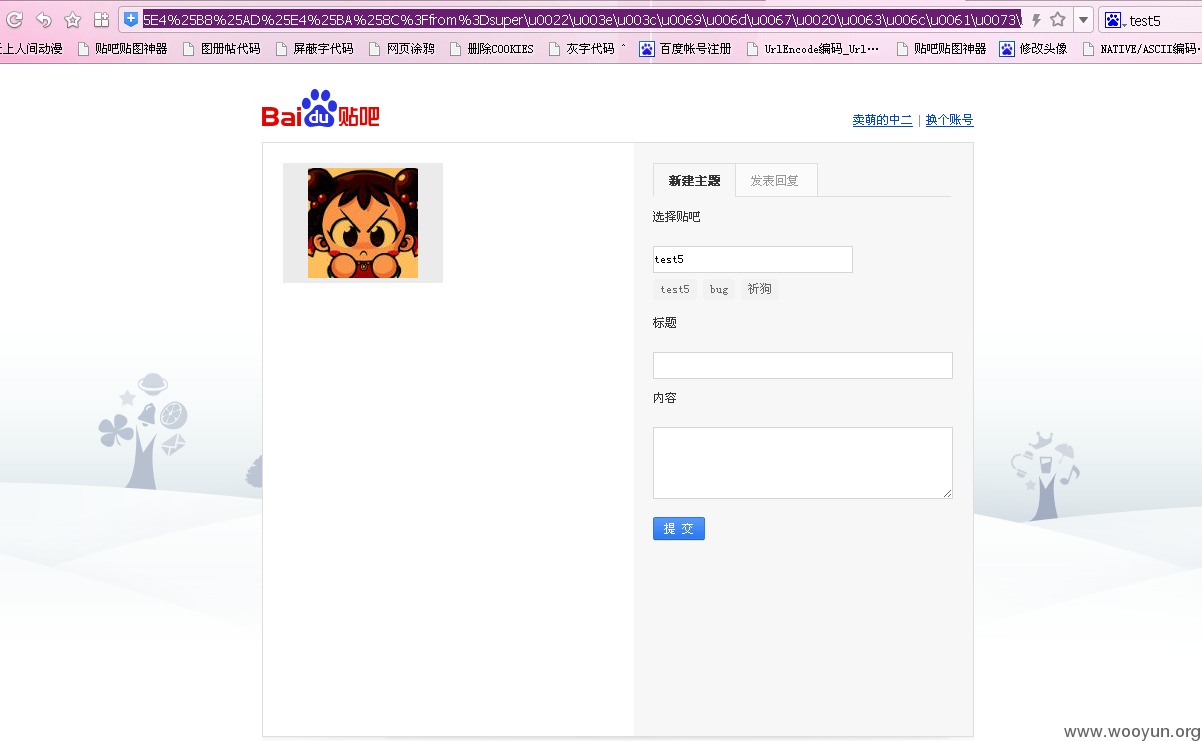
Task: Click the shield icon in address bar
Action: (x=131, y=19)
